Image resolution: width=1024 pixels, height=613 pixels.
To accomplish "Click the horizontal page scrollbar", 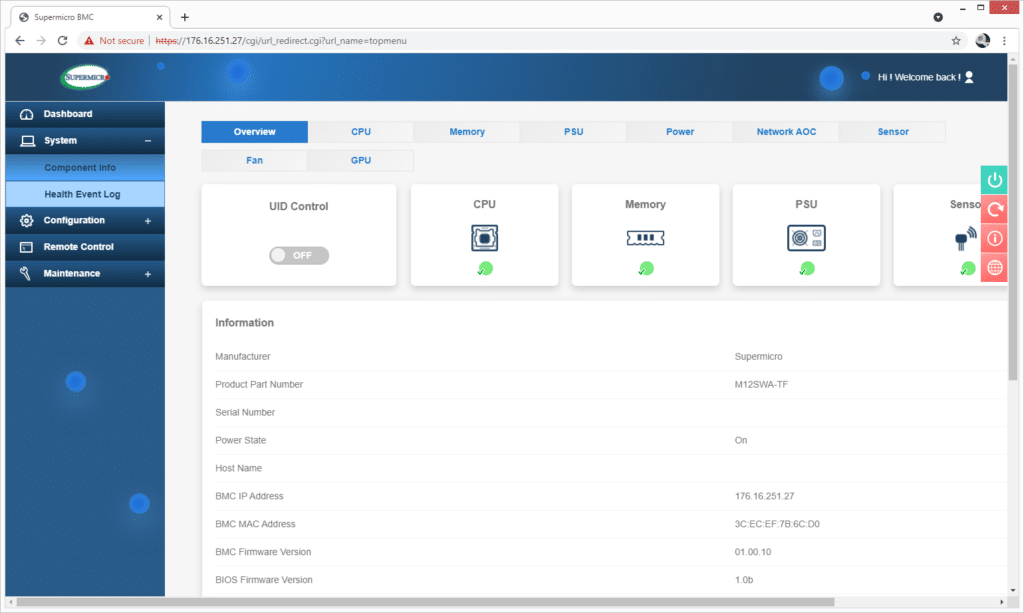I will (x=425, y=602).
